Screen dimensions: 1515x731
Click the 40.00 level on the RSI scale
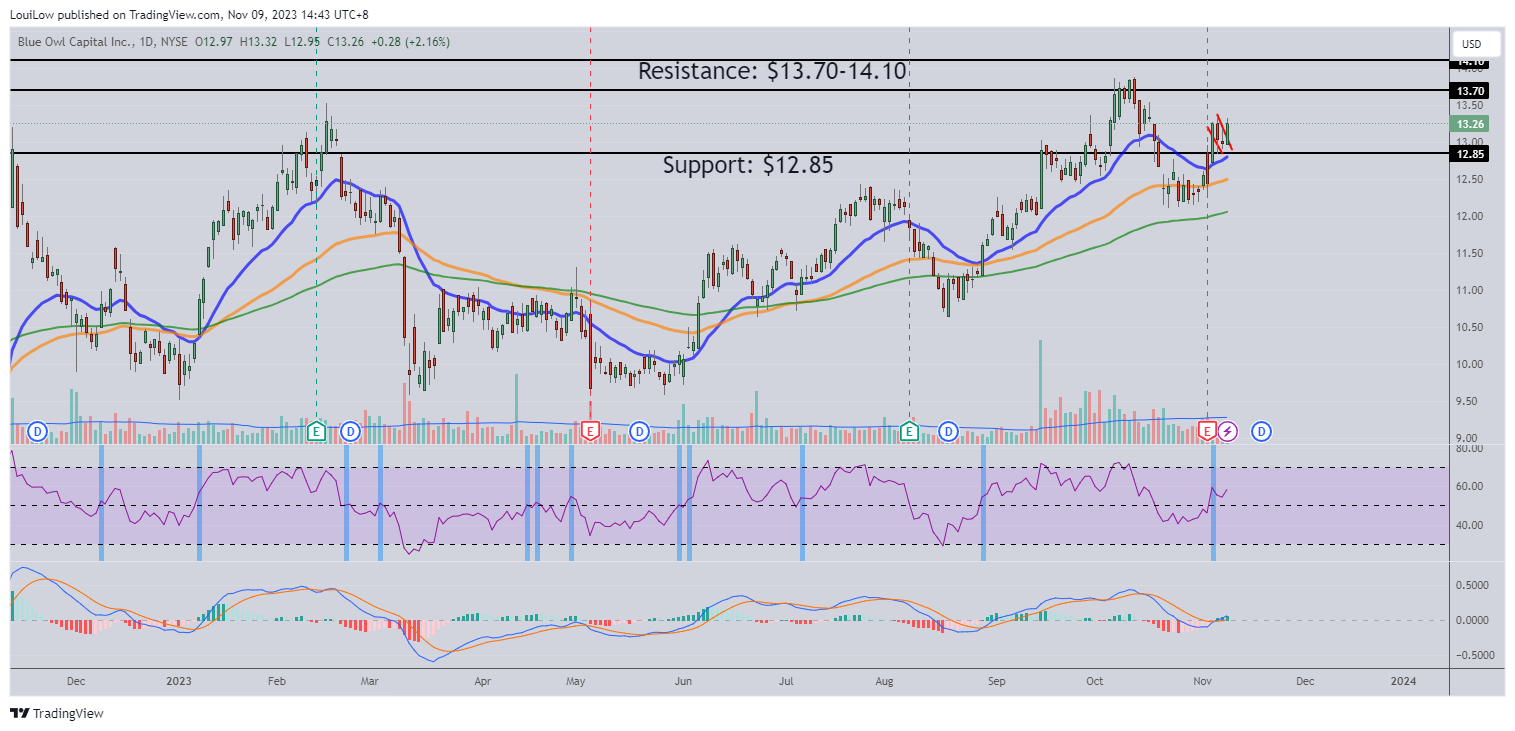coord(1469,525)
